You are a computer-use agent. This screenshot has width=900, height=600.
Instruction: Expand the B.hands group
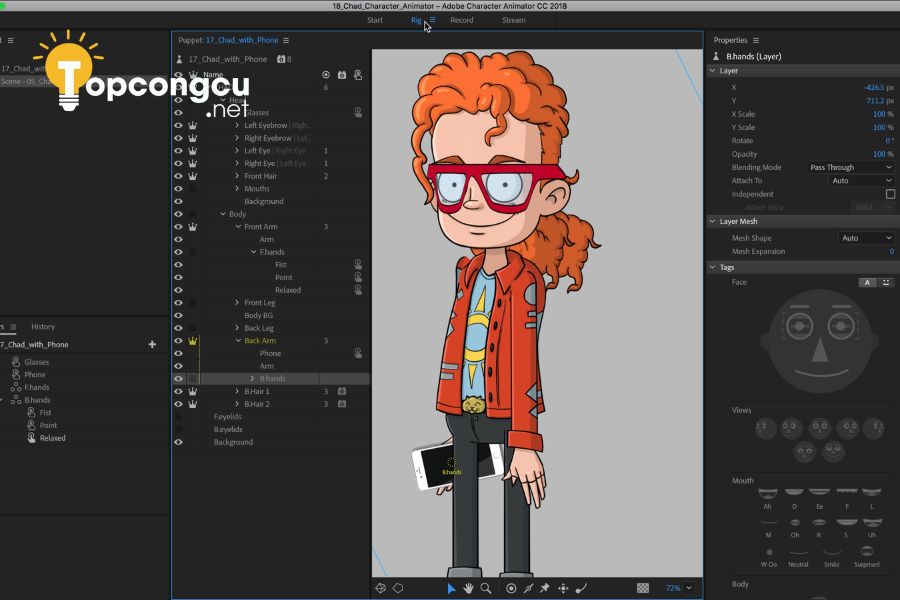[252, 379]
